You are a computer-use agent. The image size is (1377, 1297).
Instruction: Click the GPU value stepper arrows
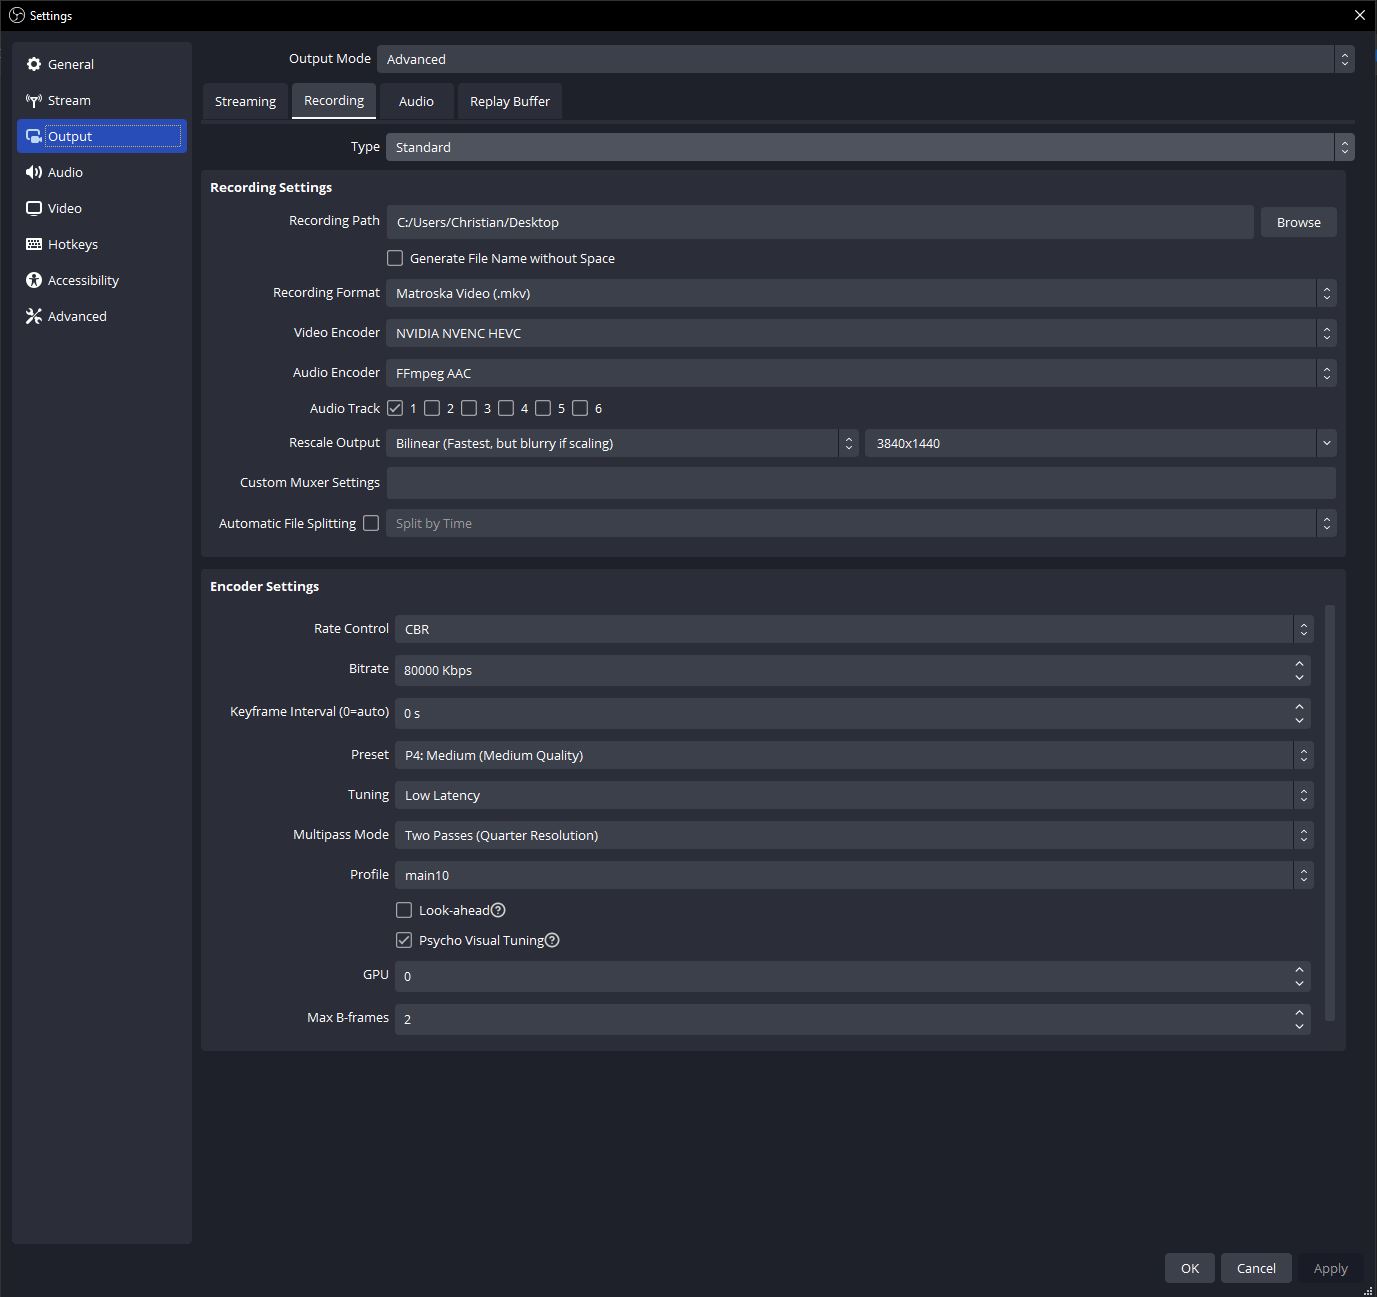[1299, 976]
